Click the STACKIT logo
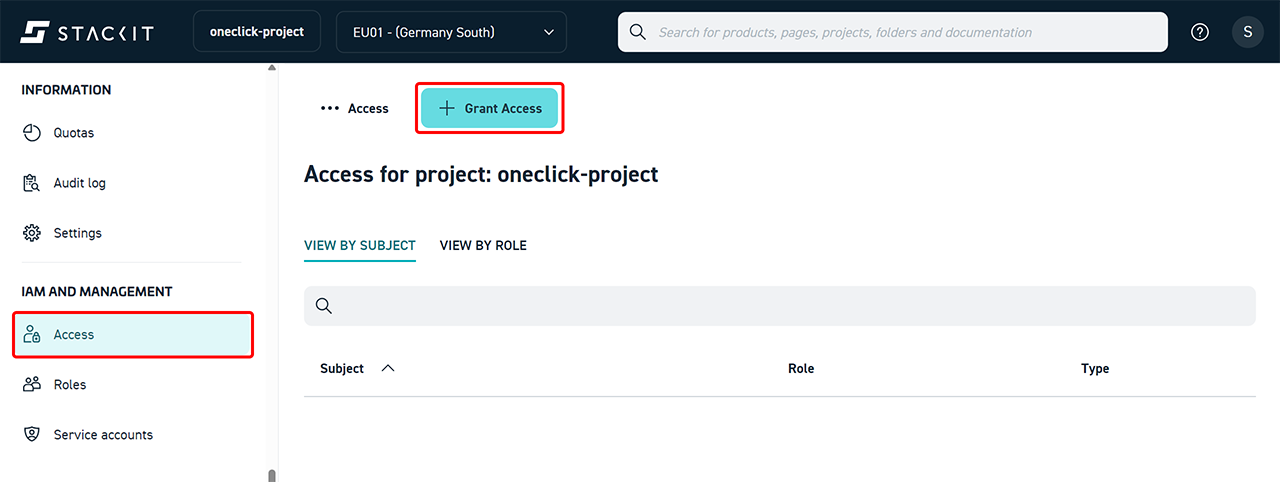Screen dimensions: 1280x482 coord(87,32)
